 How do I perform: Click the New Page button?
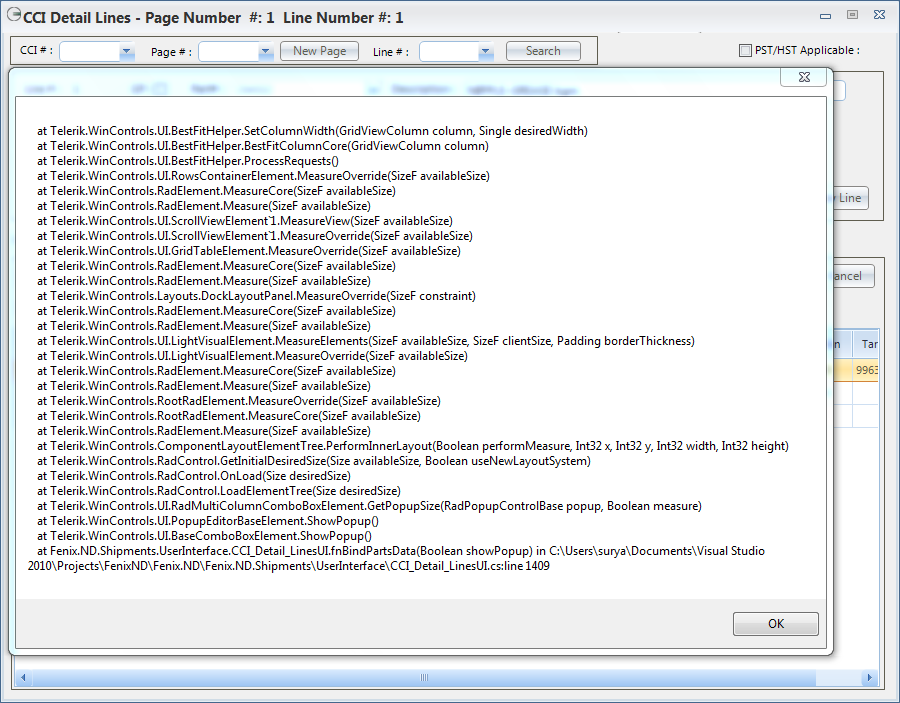tap(319, 51)
